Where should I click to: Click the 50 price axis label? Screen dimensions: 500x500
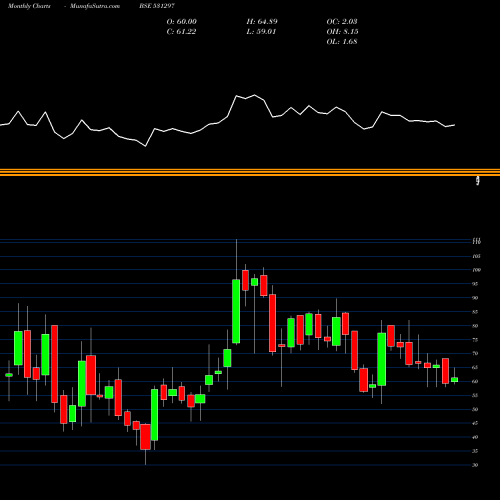[475, 409]
